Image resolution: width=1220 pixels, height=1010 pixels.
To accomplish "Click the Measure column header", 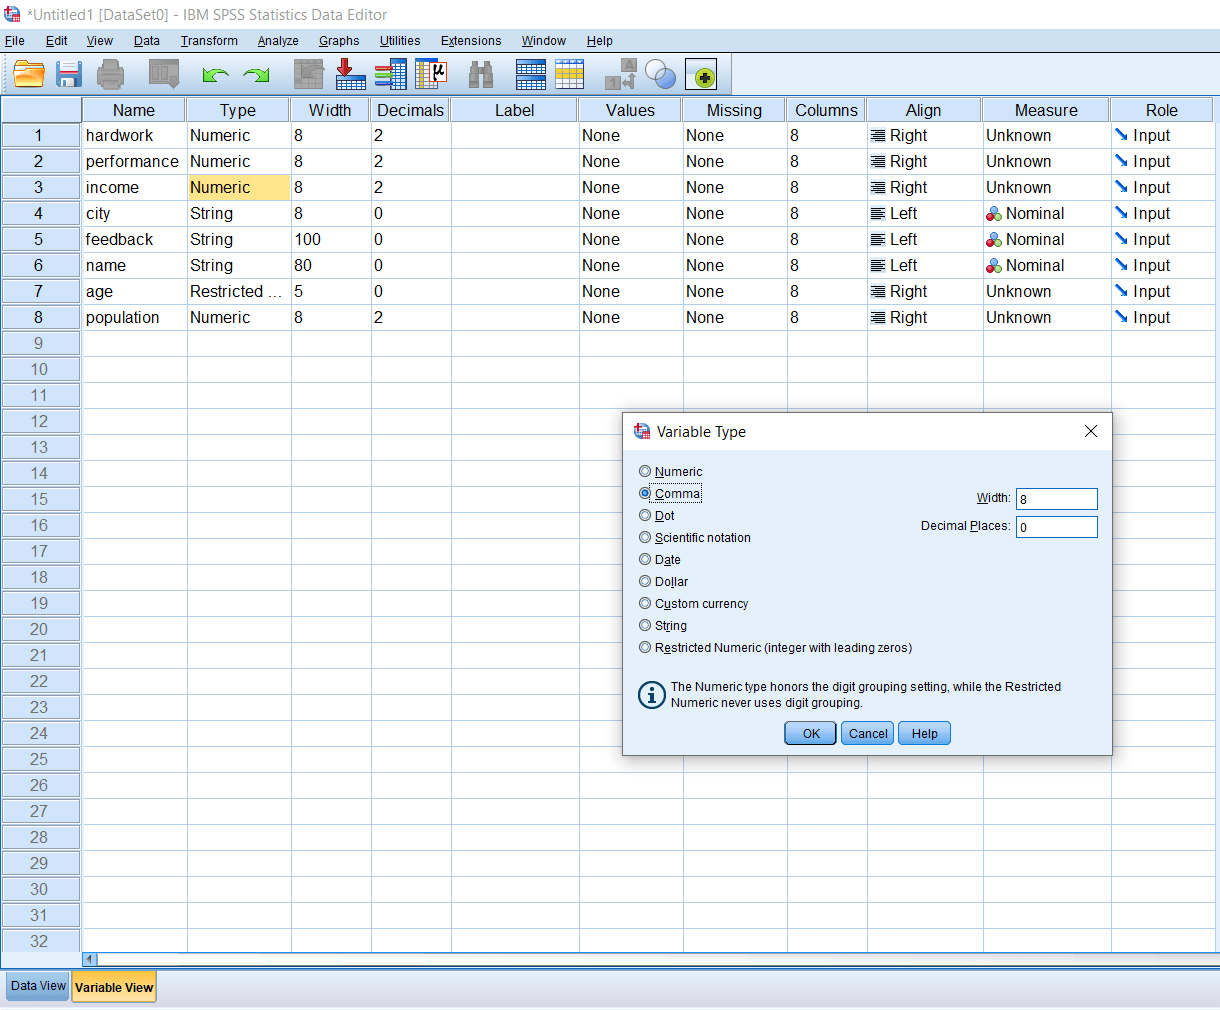I will 1046,110.
